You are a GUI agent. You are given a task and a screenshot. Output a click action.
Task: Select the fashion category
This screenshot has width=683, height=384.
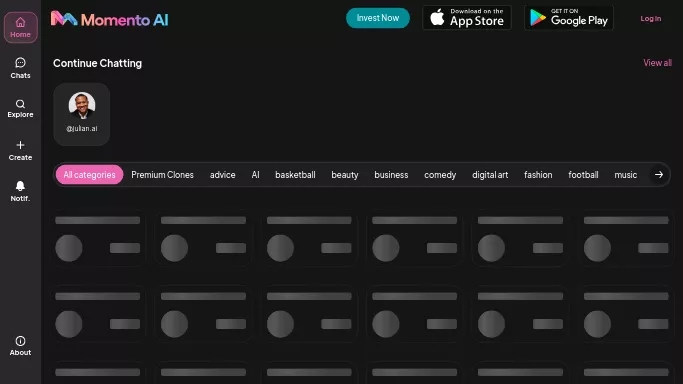[538, 175]
